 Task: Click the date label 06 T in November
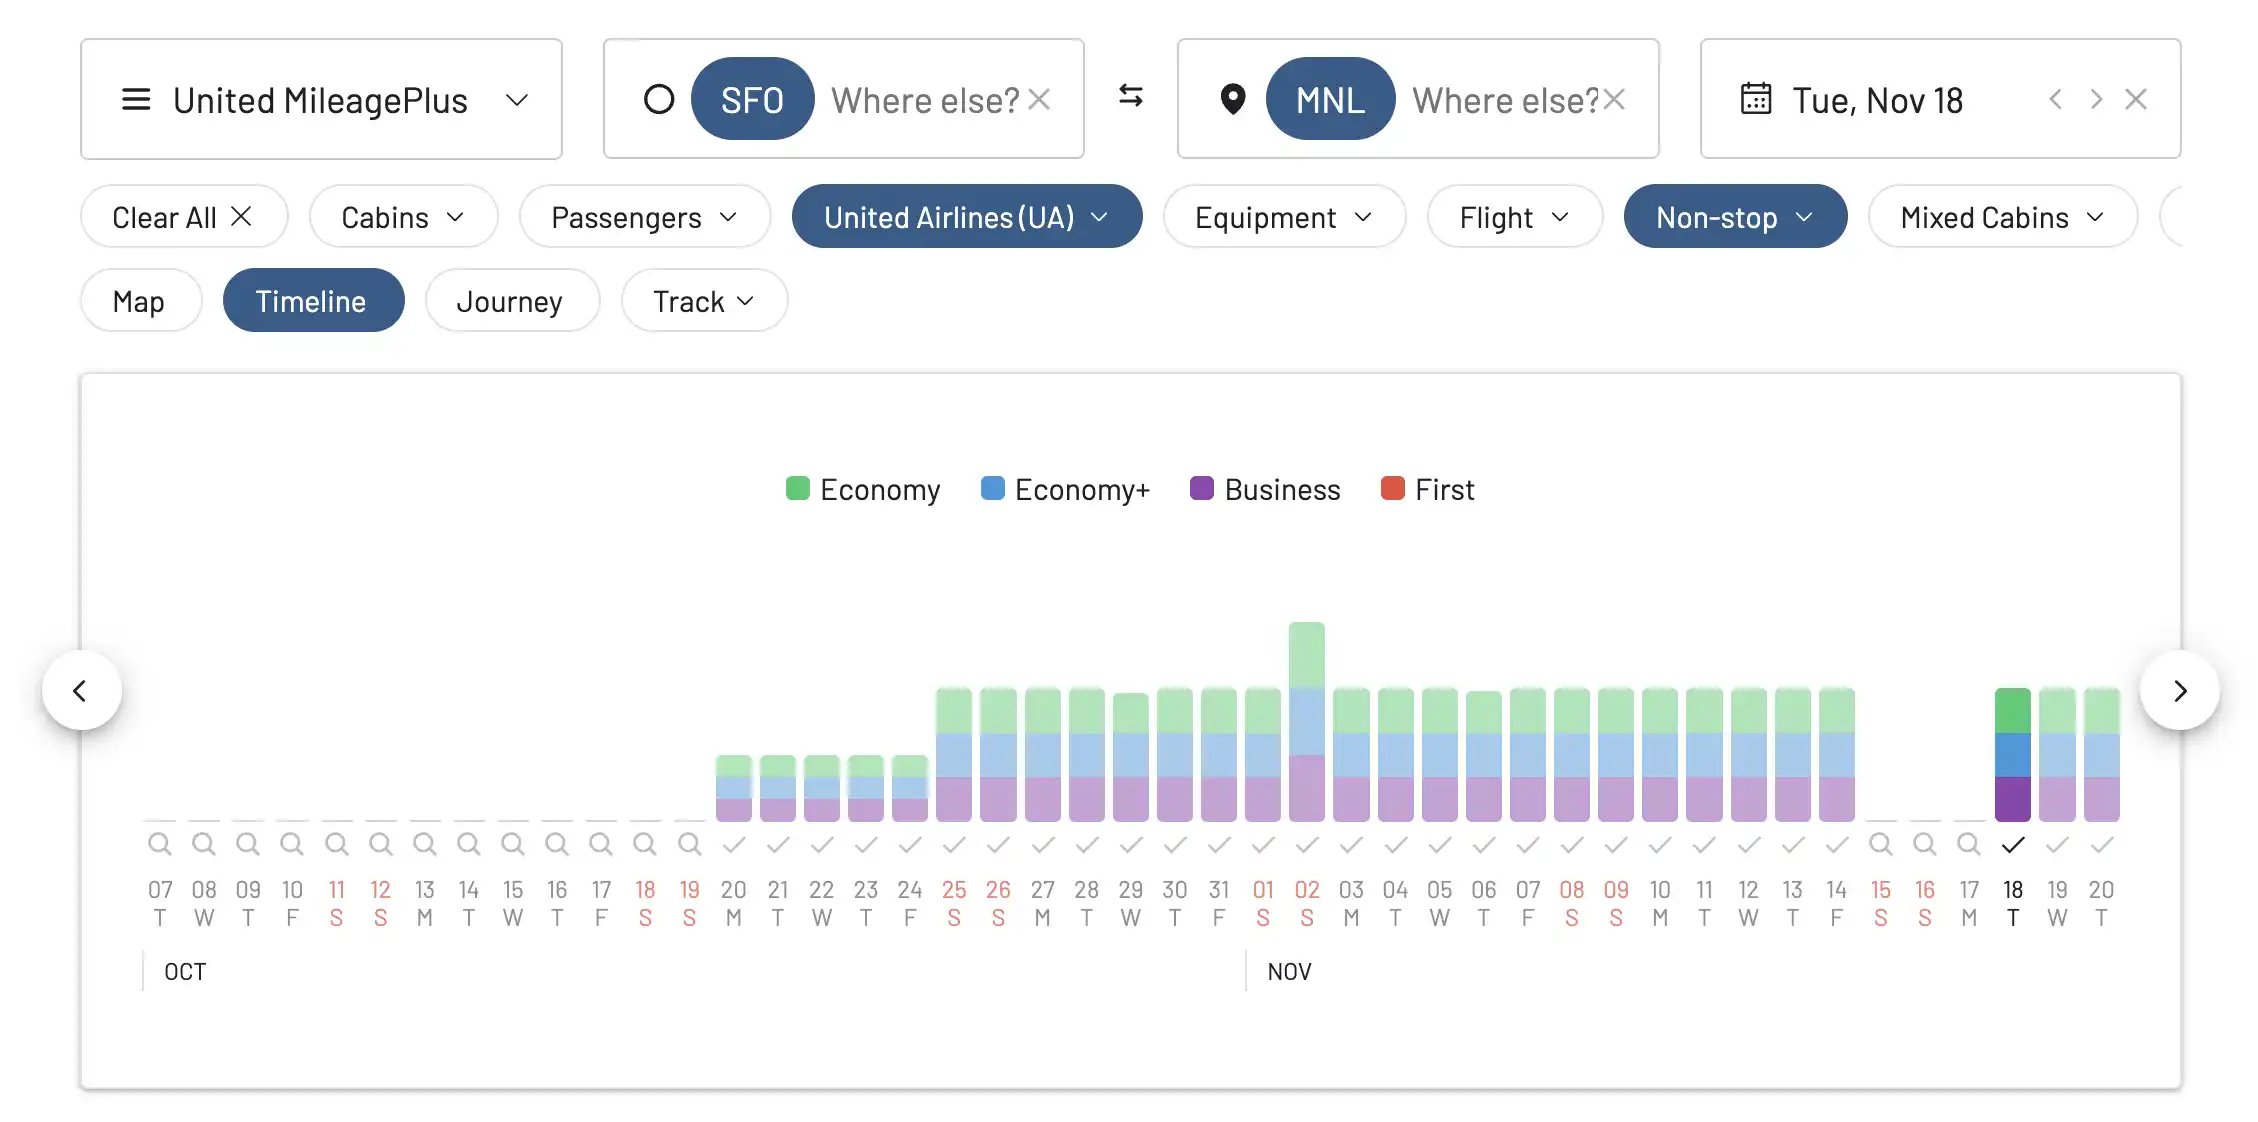coord(1484,903)
